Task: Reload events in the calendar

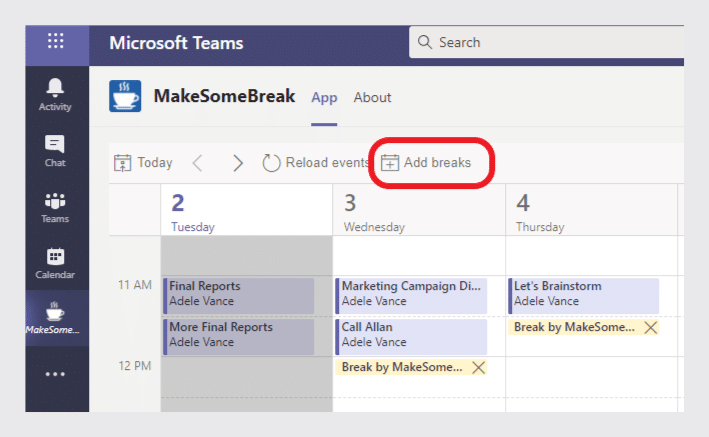Action: pos(316,162)
